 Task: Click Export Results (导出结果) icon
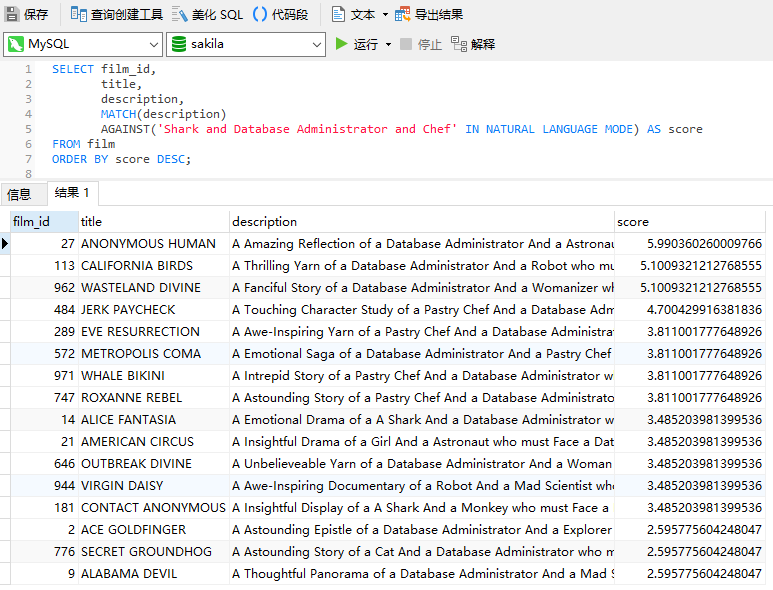[x=403, y=14]
